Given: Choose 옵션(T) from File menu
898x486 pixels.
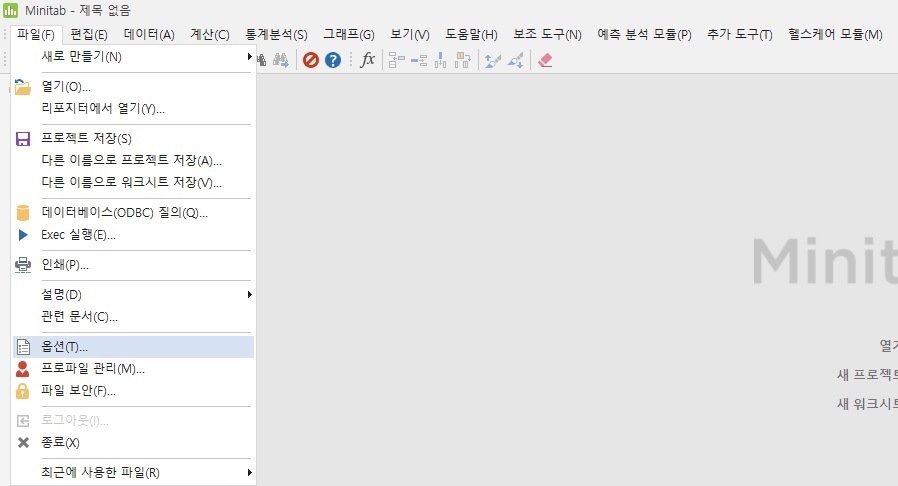Looking at the screenshot, I should (x=133, y=347).
